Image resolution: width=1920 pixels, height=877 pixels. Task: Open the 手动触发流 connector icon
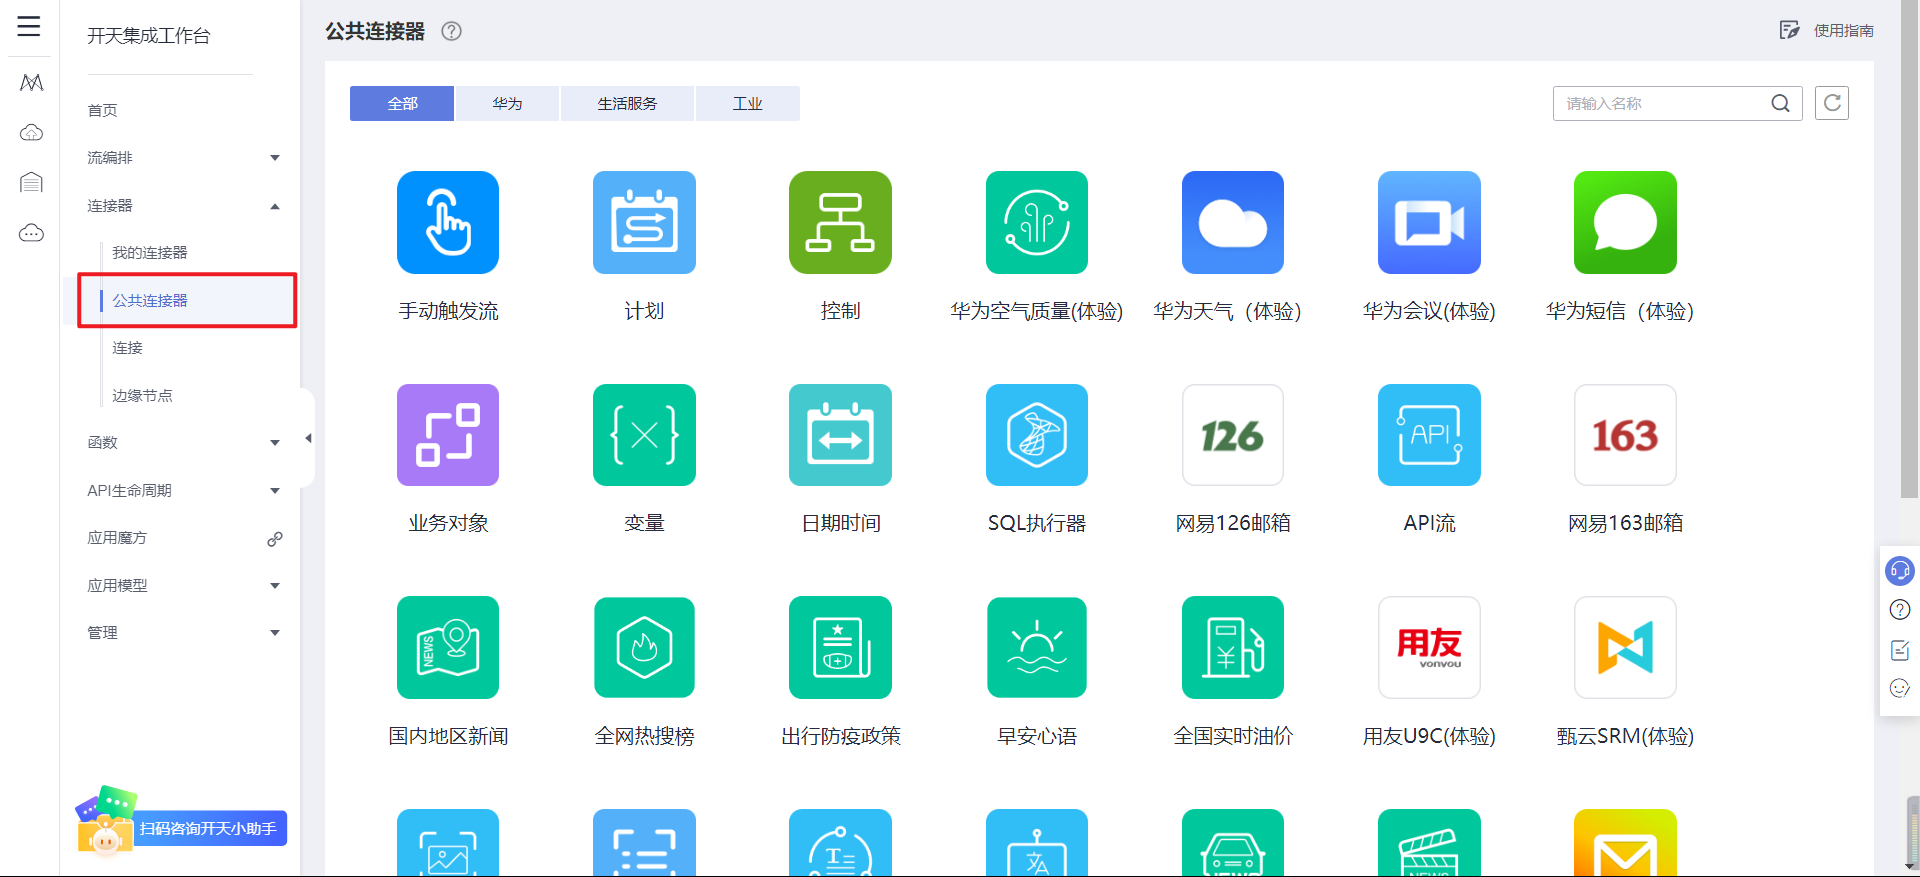448,222
